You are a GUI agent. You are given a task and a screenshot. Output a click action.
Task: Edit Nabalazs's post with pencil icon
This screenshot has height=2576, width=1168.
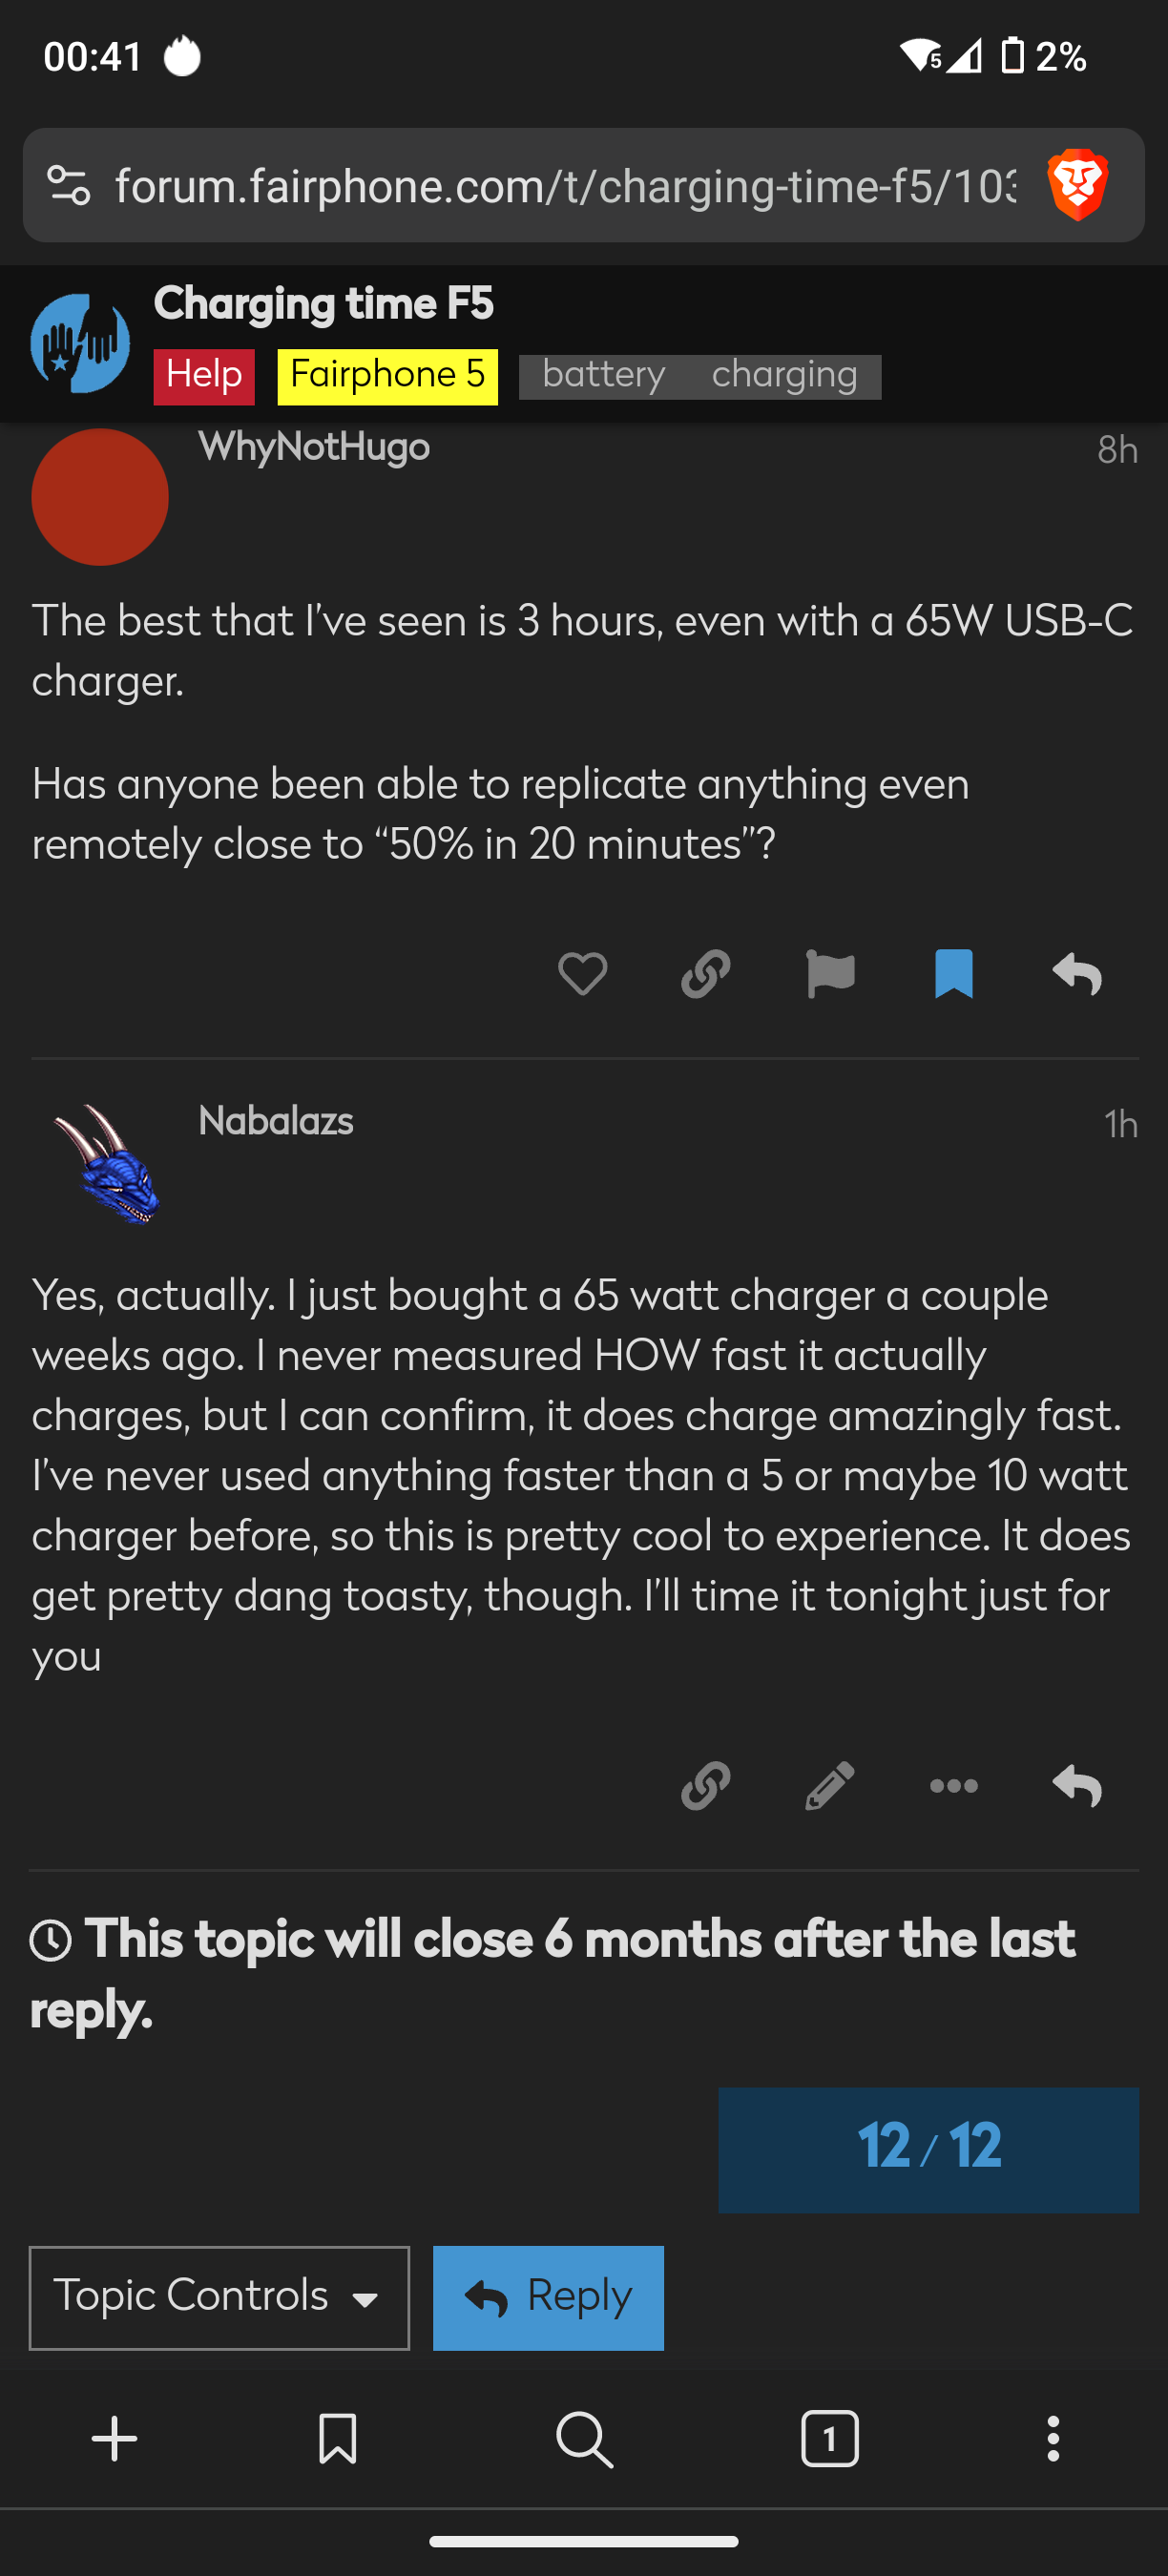click(x=830, y=1785)
